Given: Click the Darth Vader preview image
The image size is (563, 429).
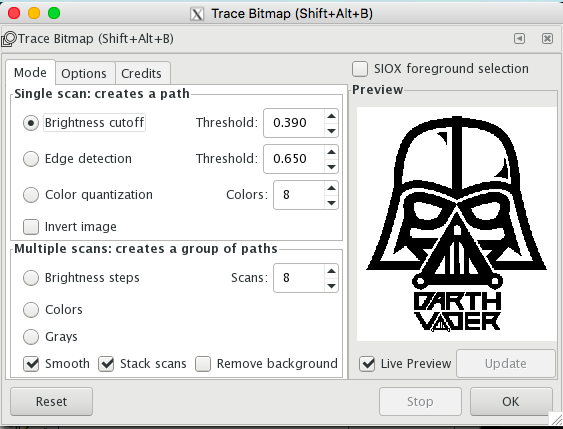Looking at the screenshot, I should point(456,224).
